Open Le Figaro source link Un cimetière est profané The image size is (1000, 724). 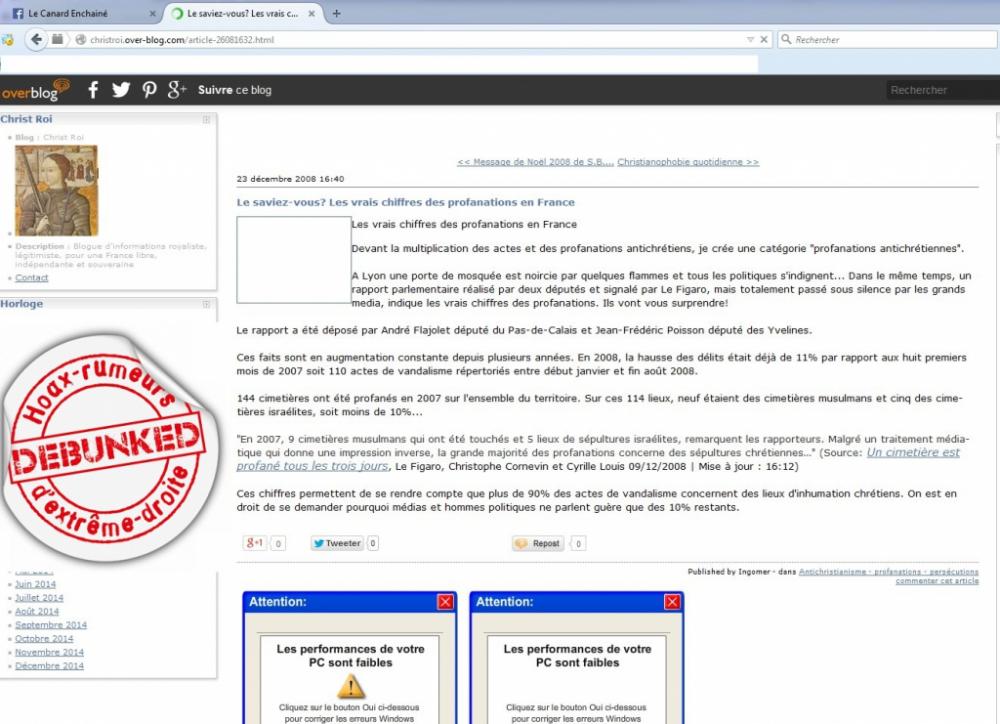(598, 459)
